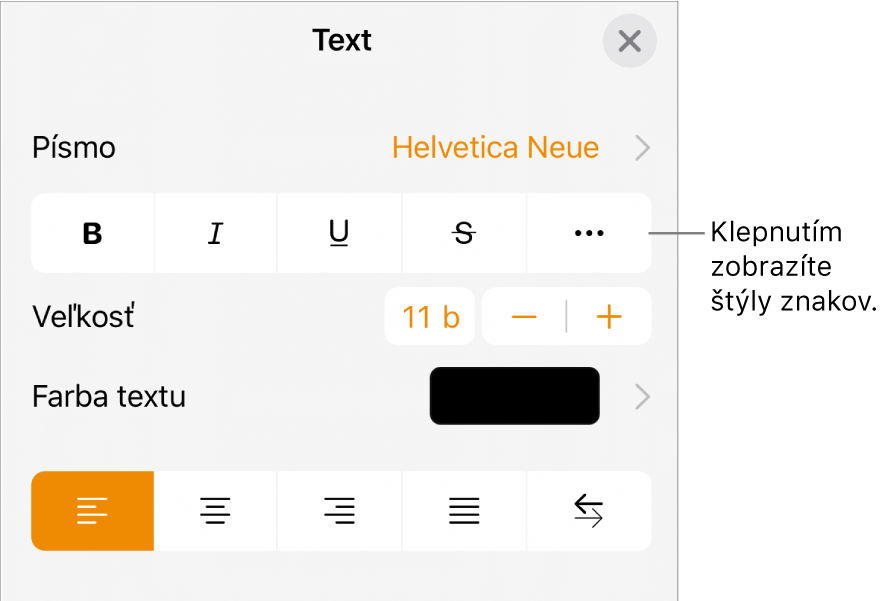This screenshot has height=601, width=883.
Task: Align text to the right
Action: pos(340,511)
